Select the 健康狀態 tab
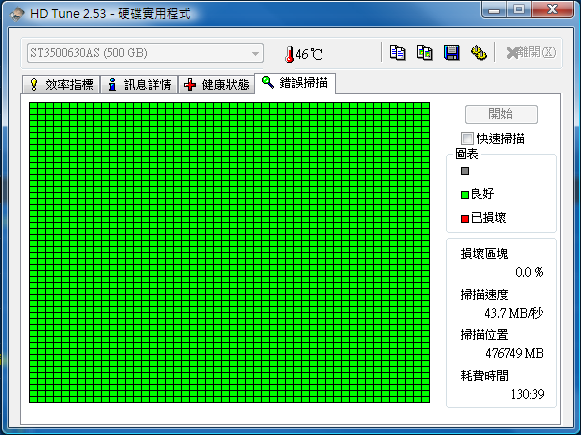Screen dimensions: 581x435 tap(216, 84)
